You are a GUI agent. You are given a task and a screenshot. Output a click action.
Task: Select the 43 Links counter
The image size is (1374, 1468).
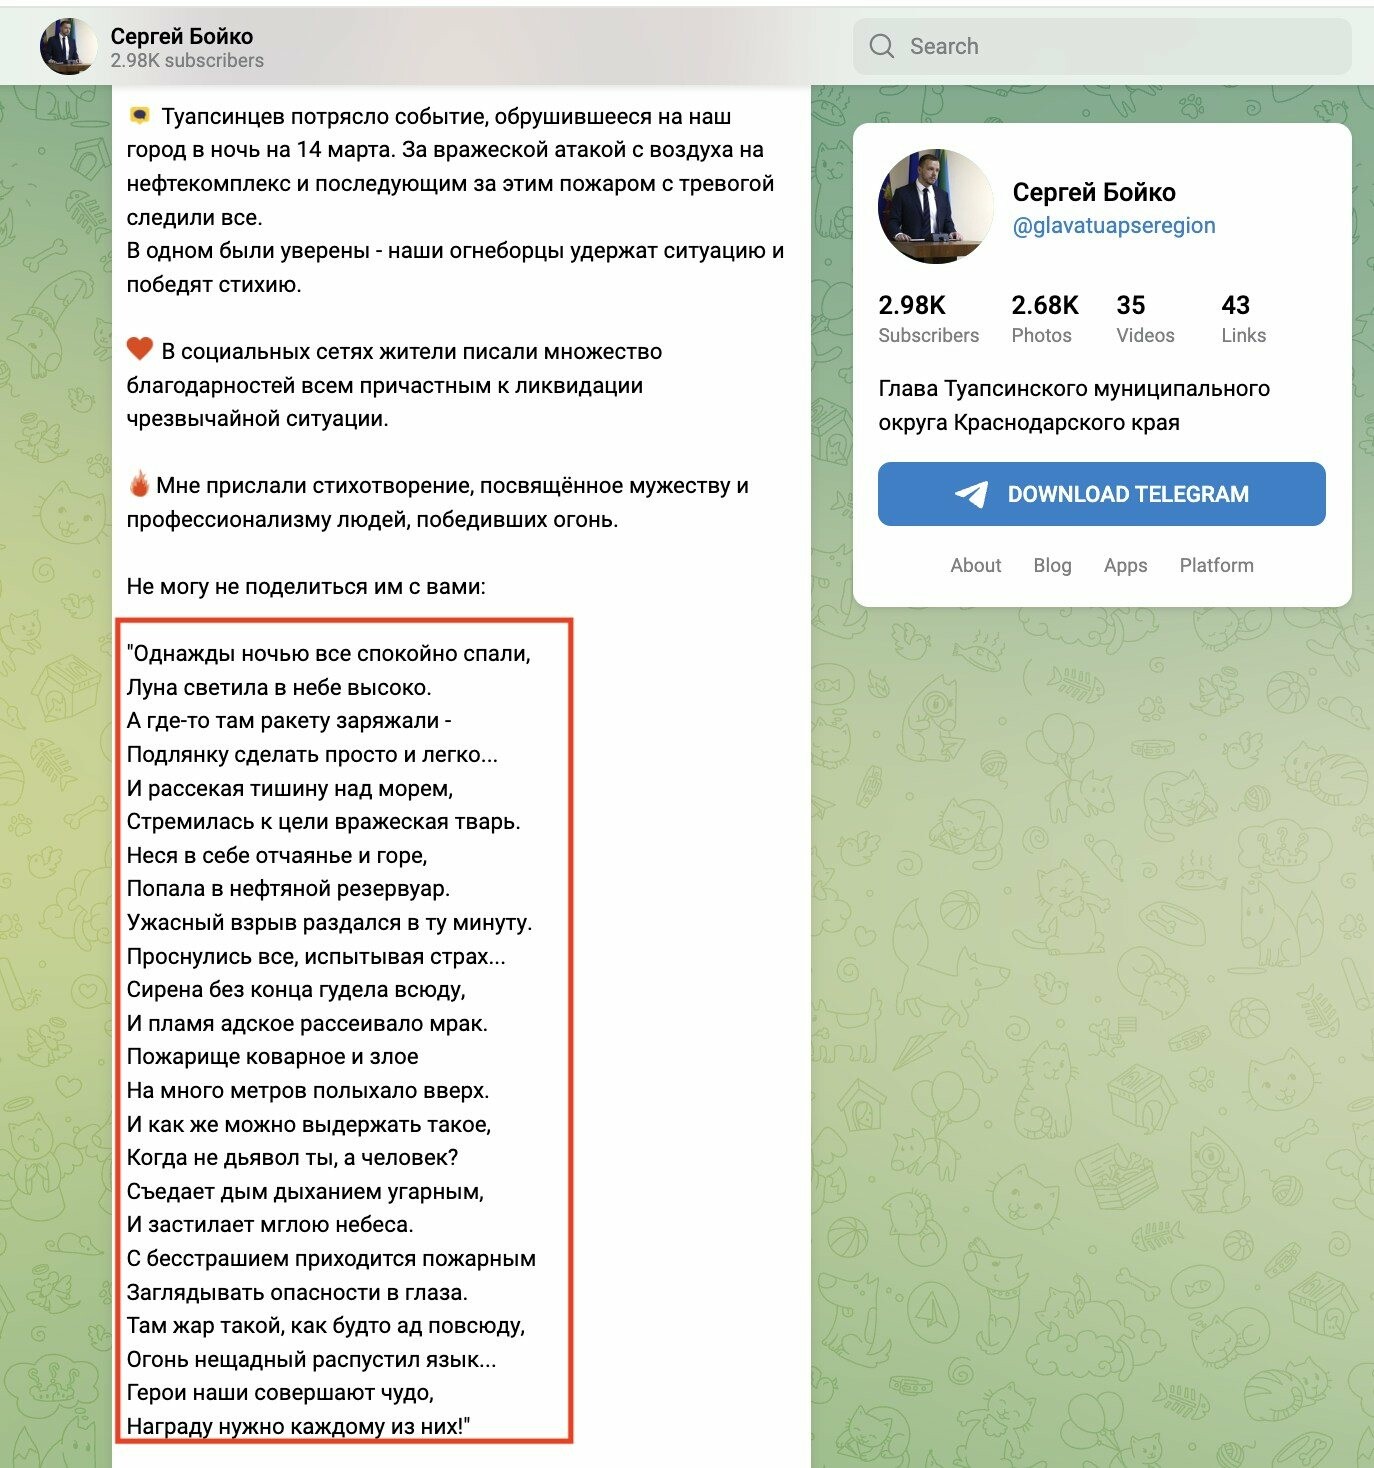(1243, 319)
